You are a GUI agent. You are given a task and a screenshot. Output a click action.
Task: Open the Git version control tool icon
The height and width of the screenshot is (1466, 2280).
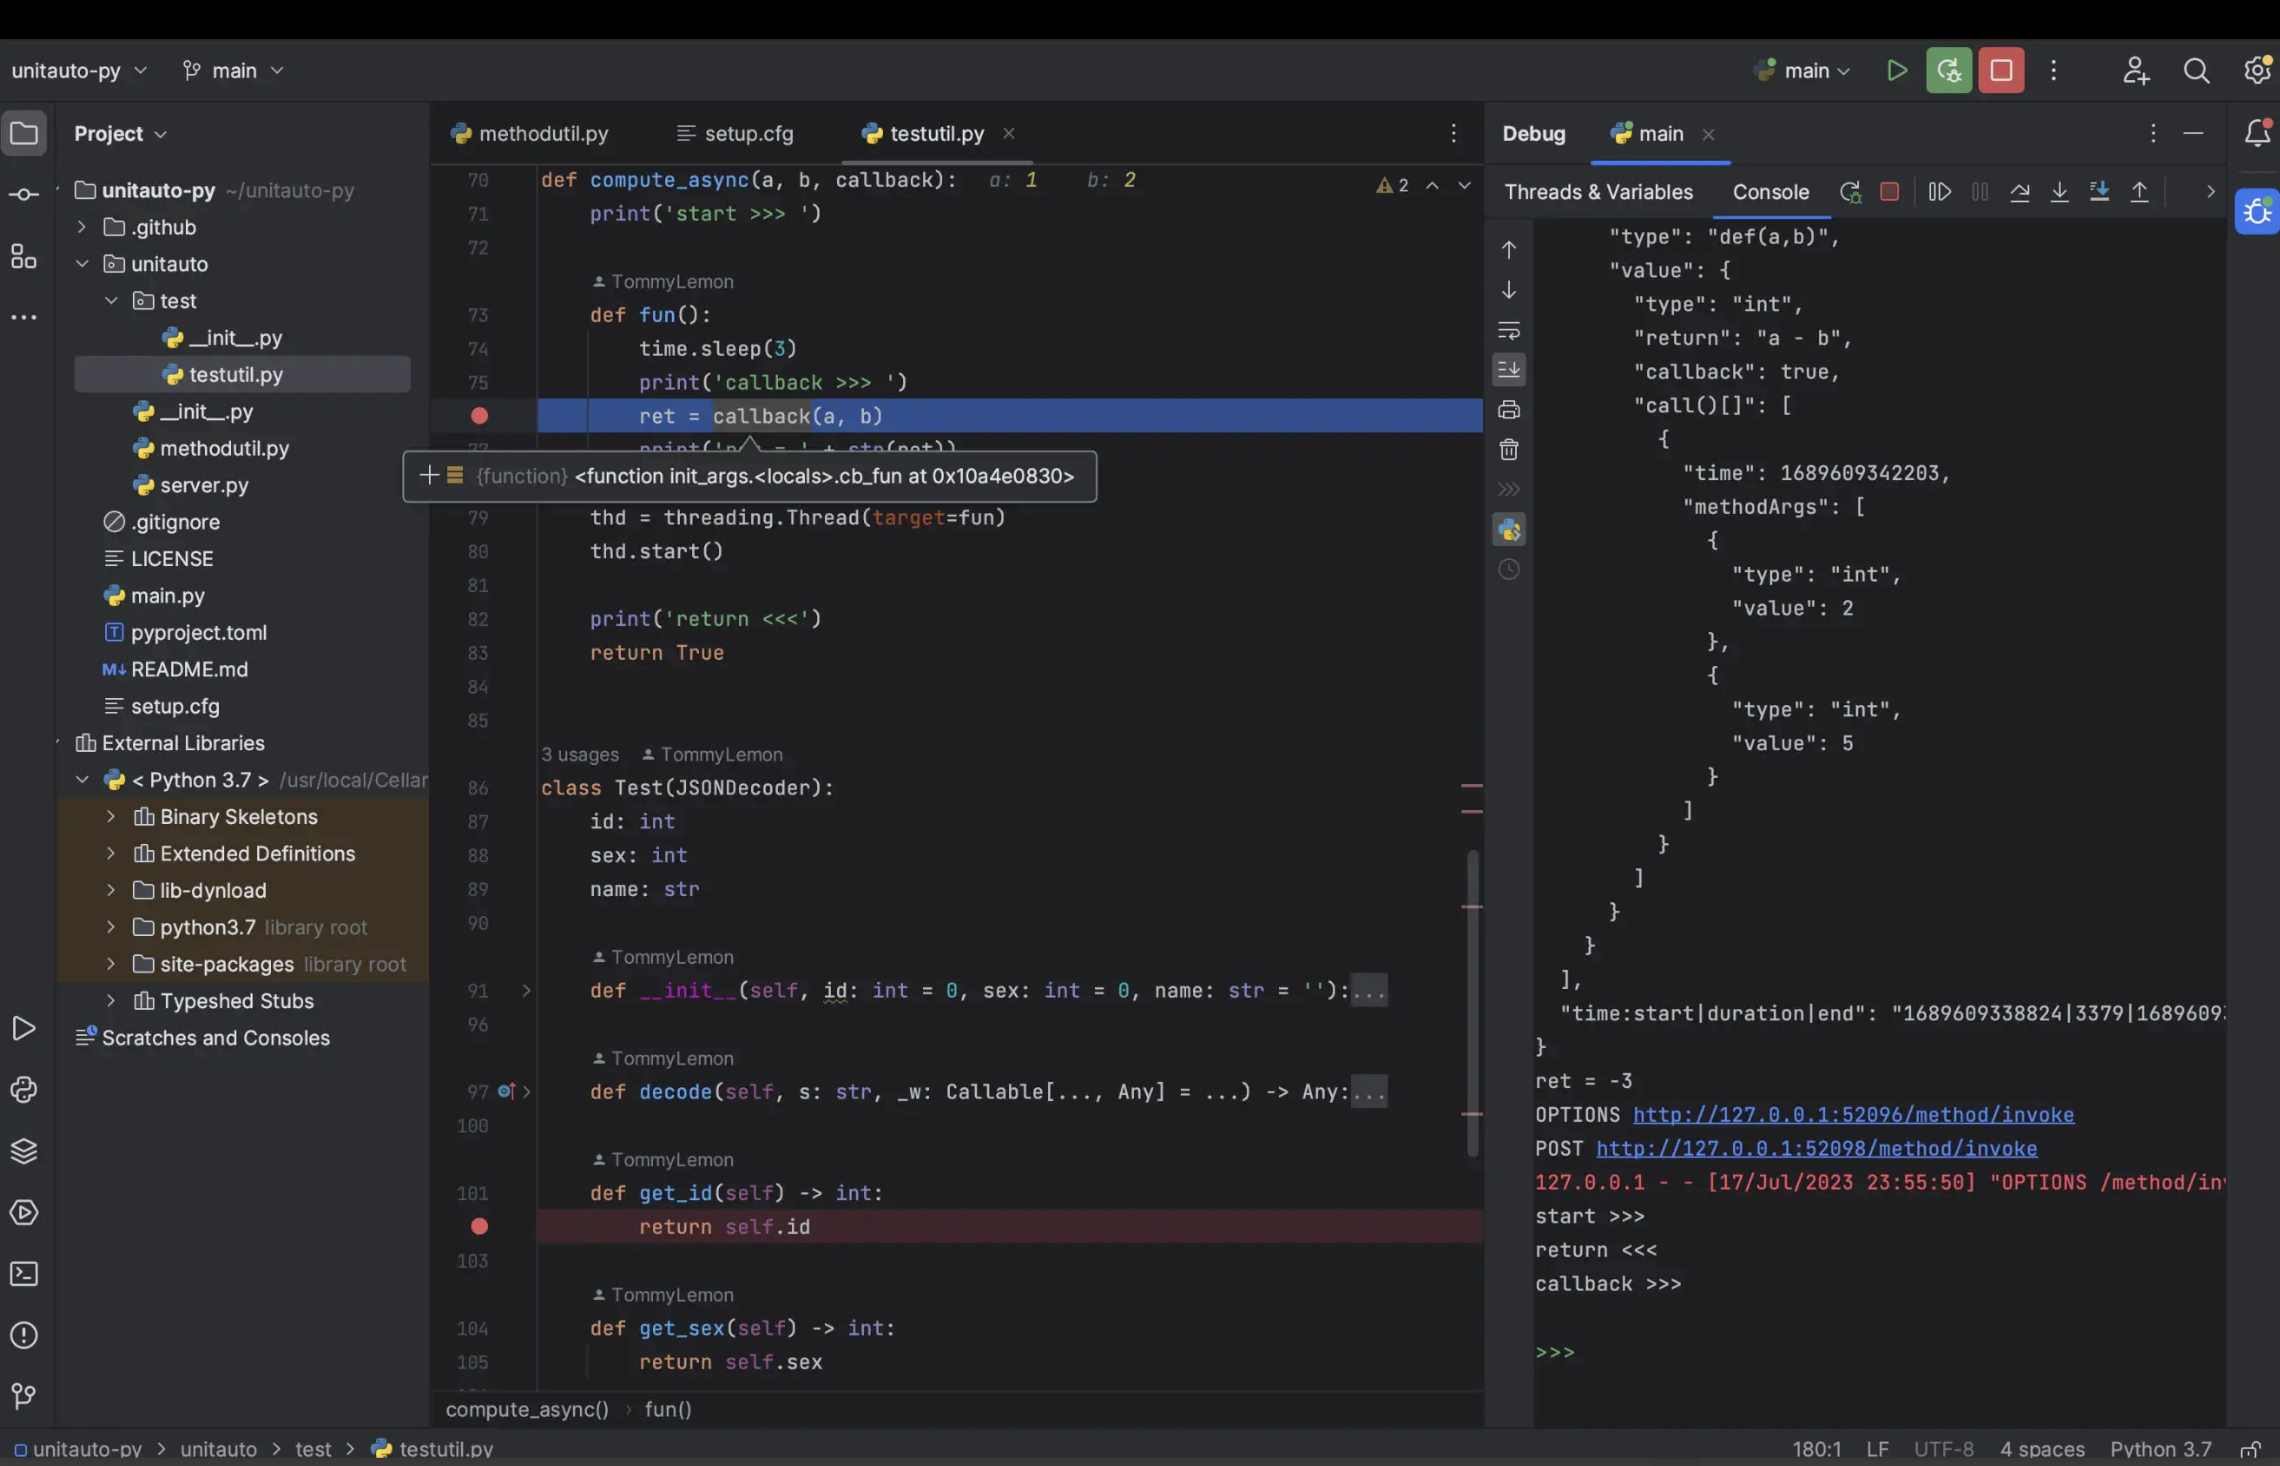pos(24,1395)
